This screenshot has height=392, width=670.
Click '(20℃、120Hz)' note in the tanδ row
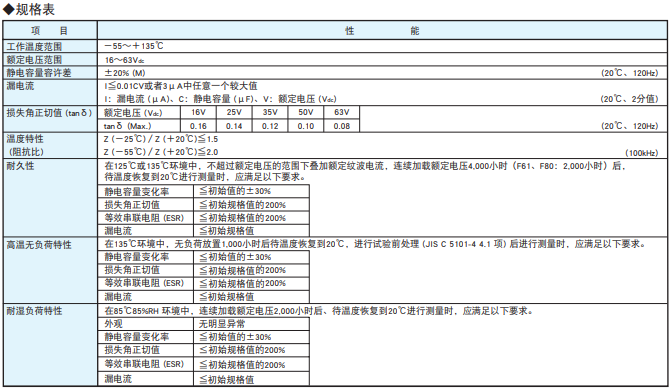click(x=629, y=126)
